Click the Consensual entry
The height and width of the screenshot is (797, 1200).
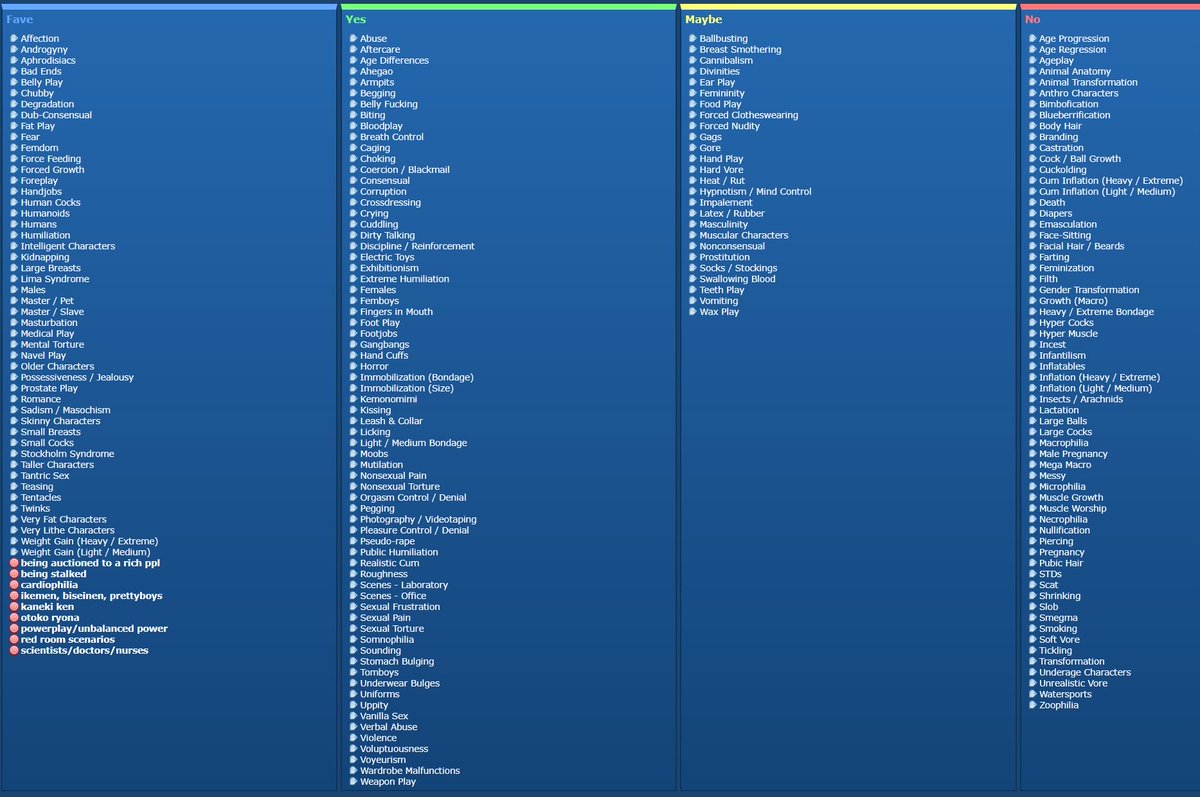[385, 181]
